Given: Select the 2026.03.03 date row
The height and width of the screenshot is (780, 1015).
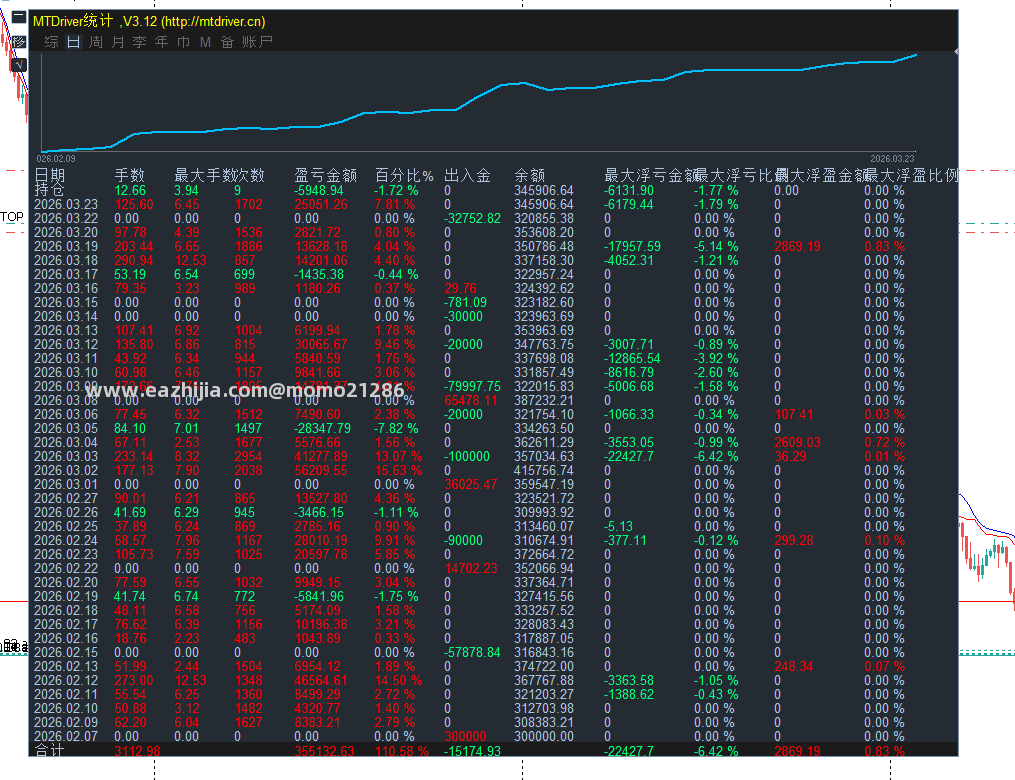Looking at the screenshot, I should (66, 456).
